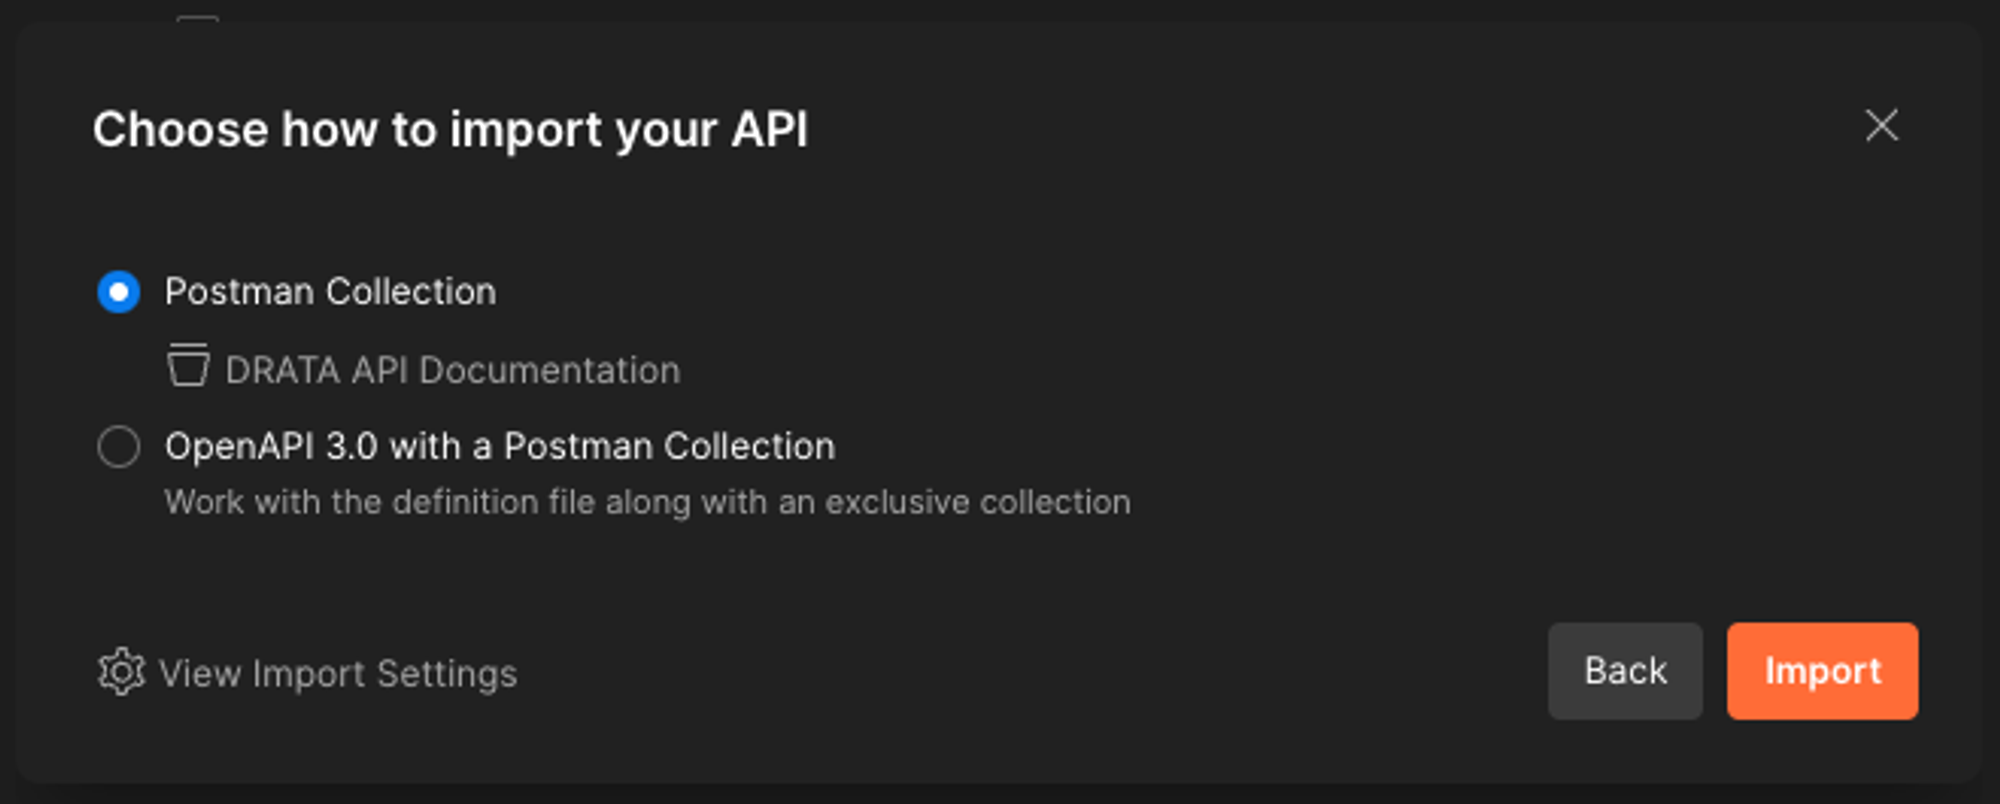The image size is (2000, 804).
Task: Select OpenAPI 3.0 with a Postman Collection
Action: point(119,447)
